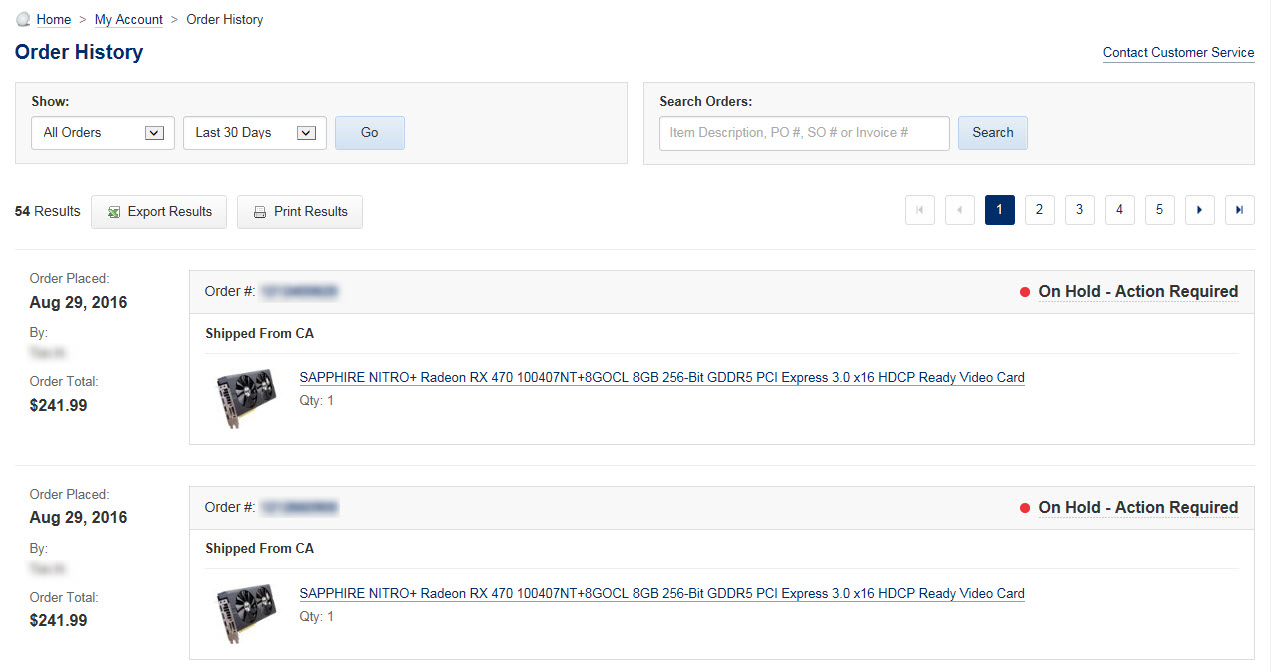The image size is (1271, 672).
Task: Go to next page arrow
Action: coord(1200,210)
